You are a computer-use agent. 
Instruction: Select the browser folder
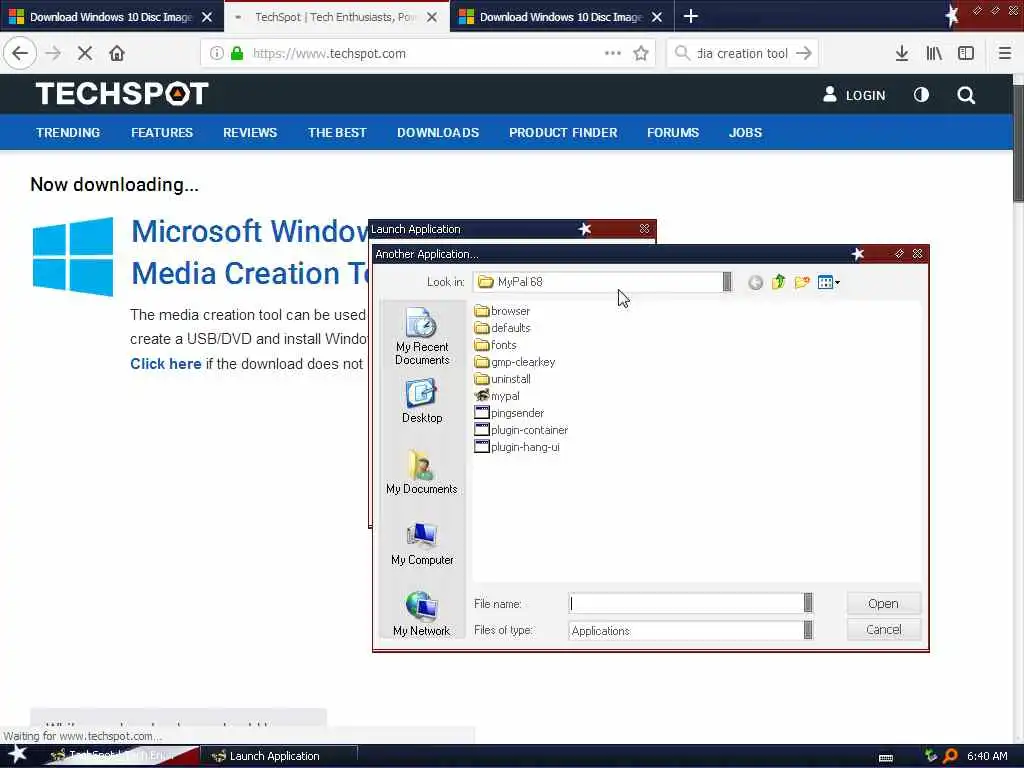(502, 311)
